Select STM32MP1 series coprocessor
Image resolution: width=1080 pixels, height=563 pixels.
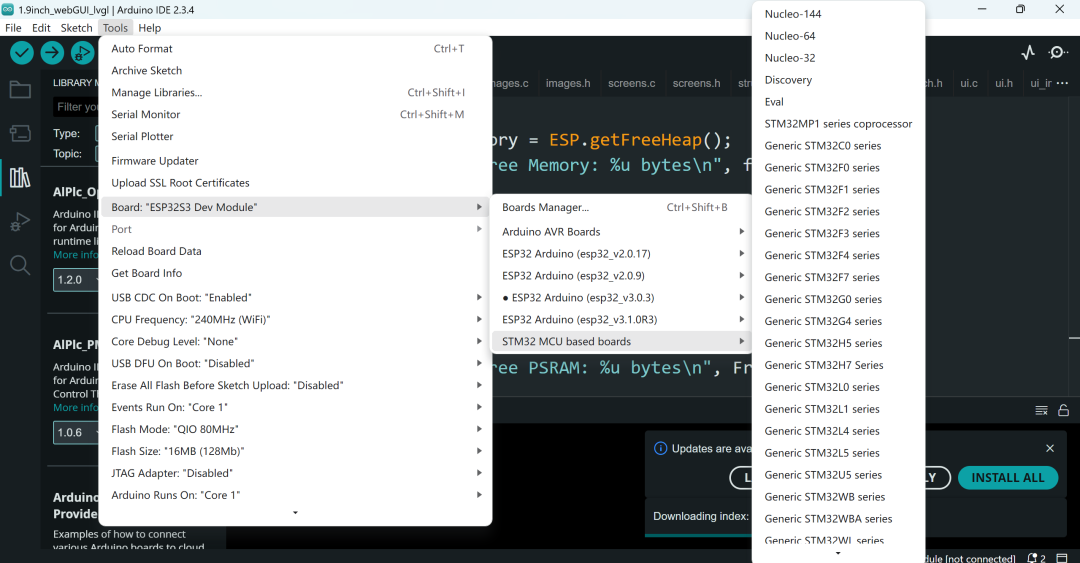[838, 124]
